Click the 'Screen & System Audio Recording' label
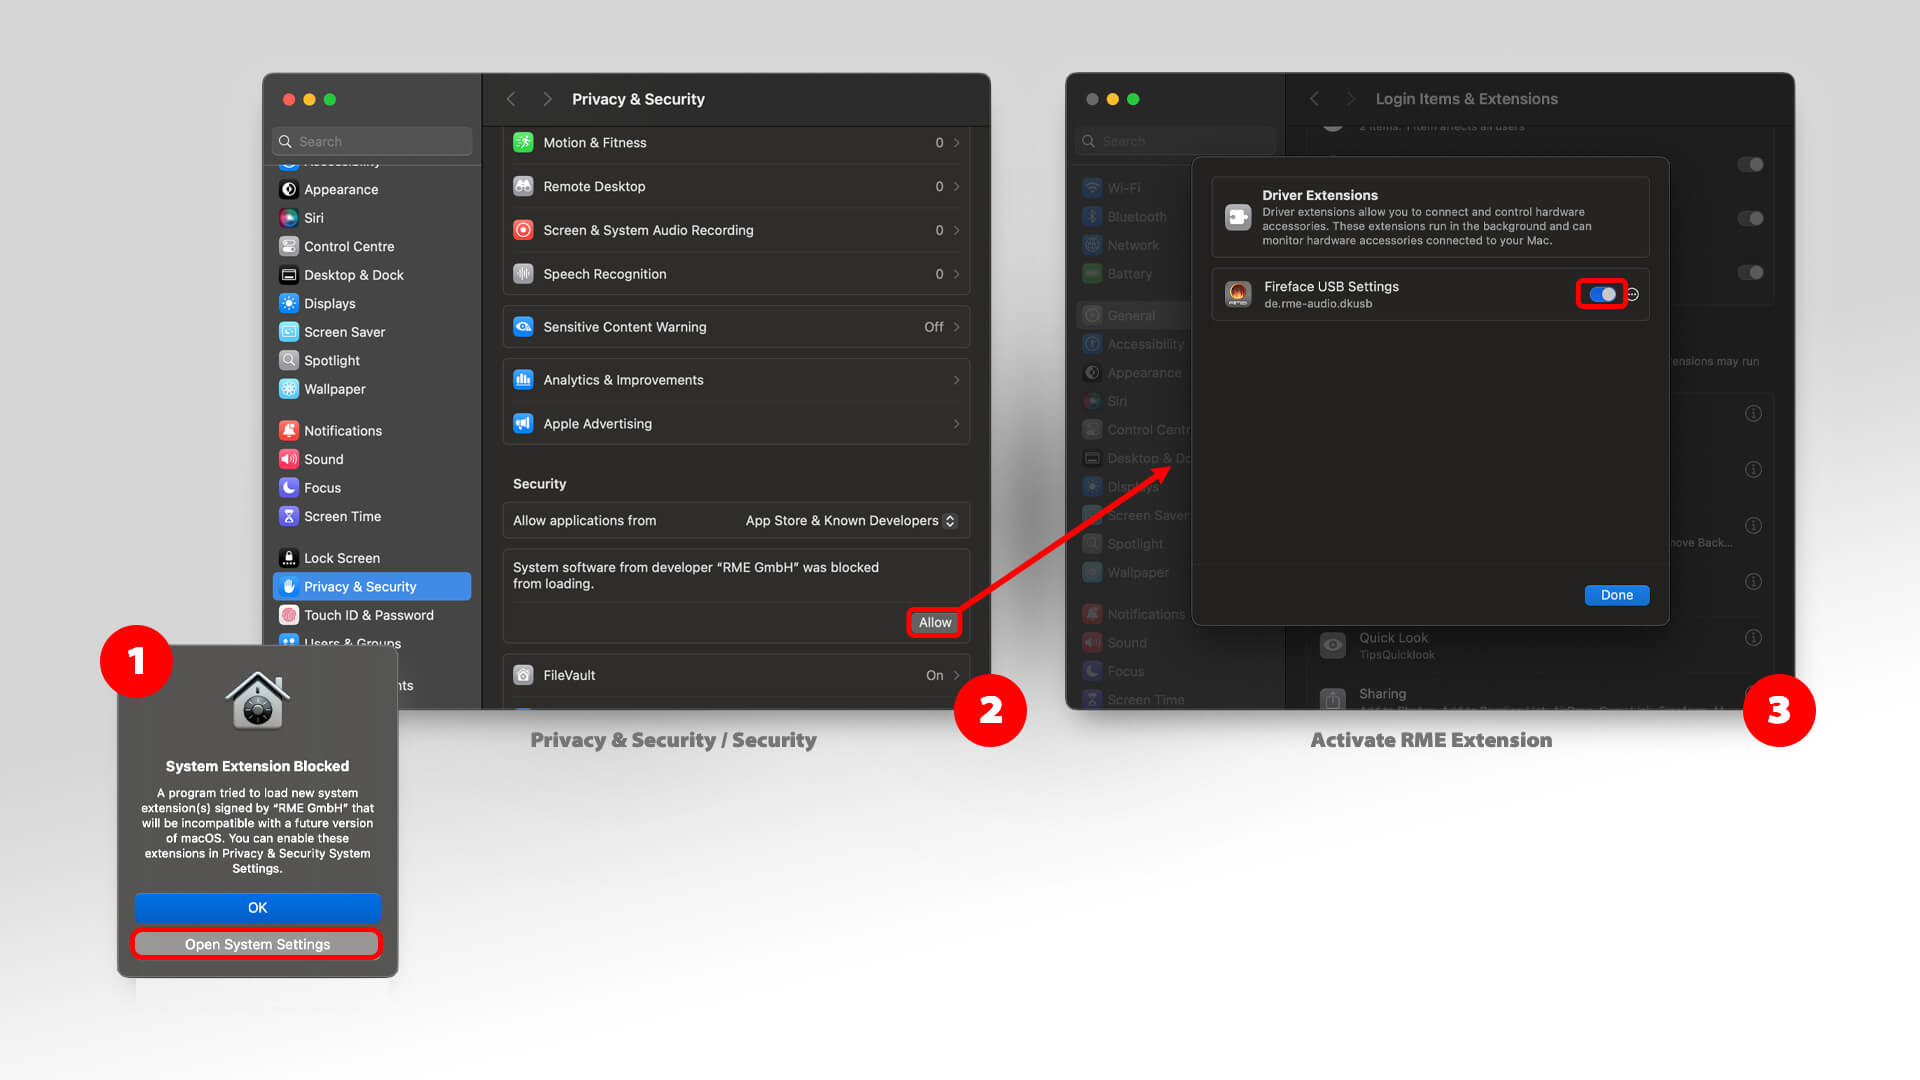Viewport: 1920px width, 1080px height. 648,230
